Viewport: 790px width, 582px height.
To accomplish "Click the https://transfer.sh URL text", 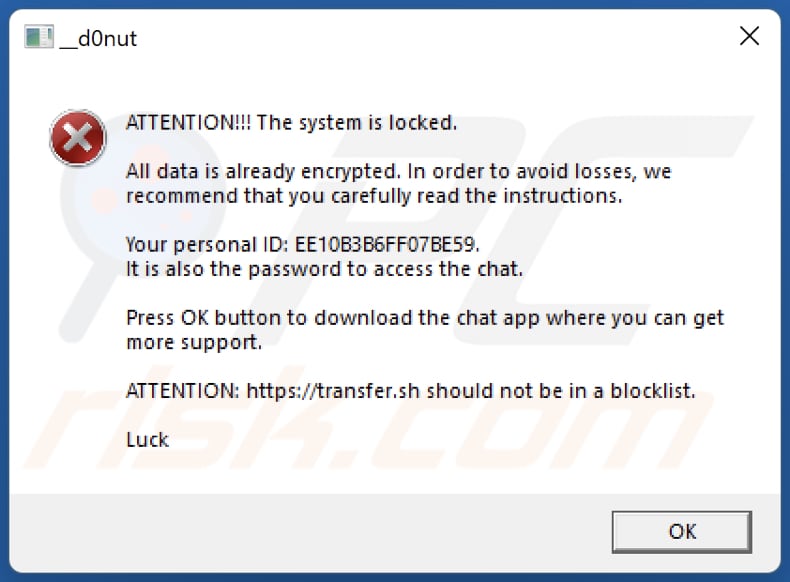I will point(334,391).
